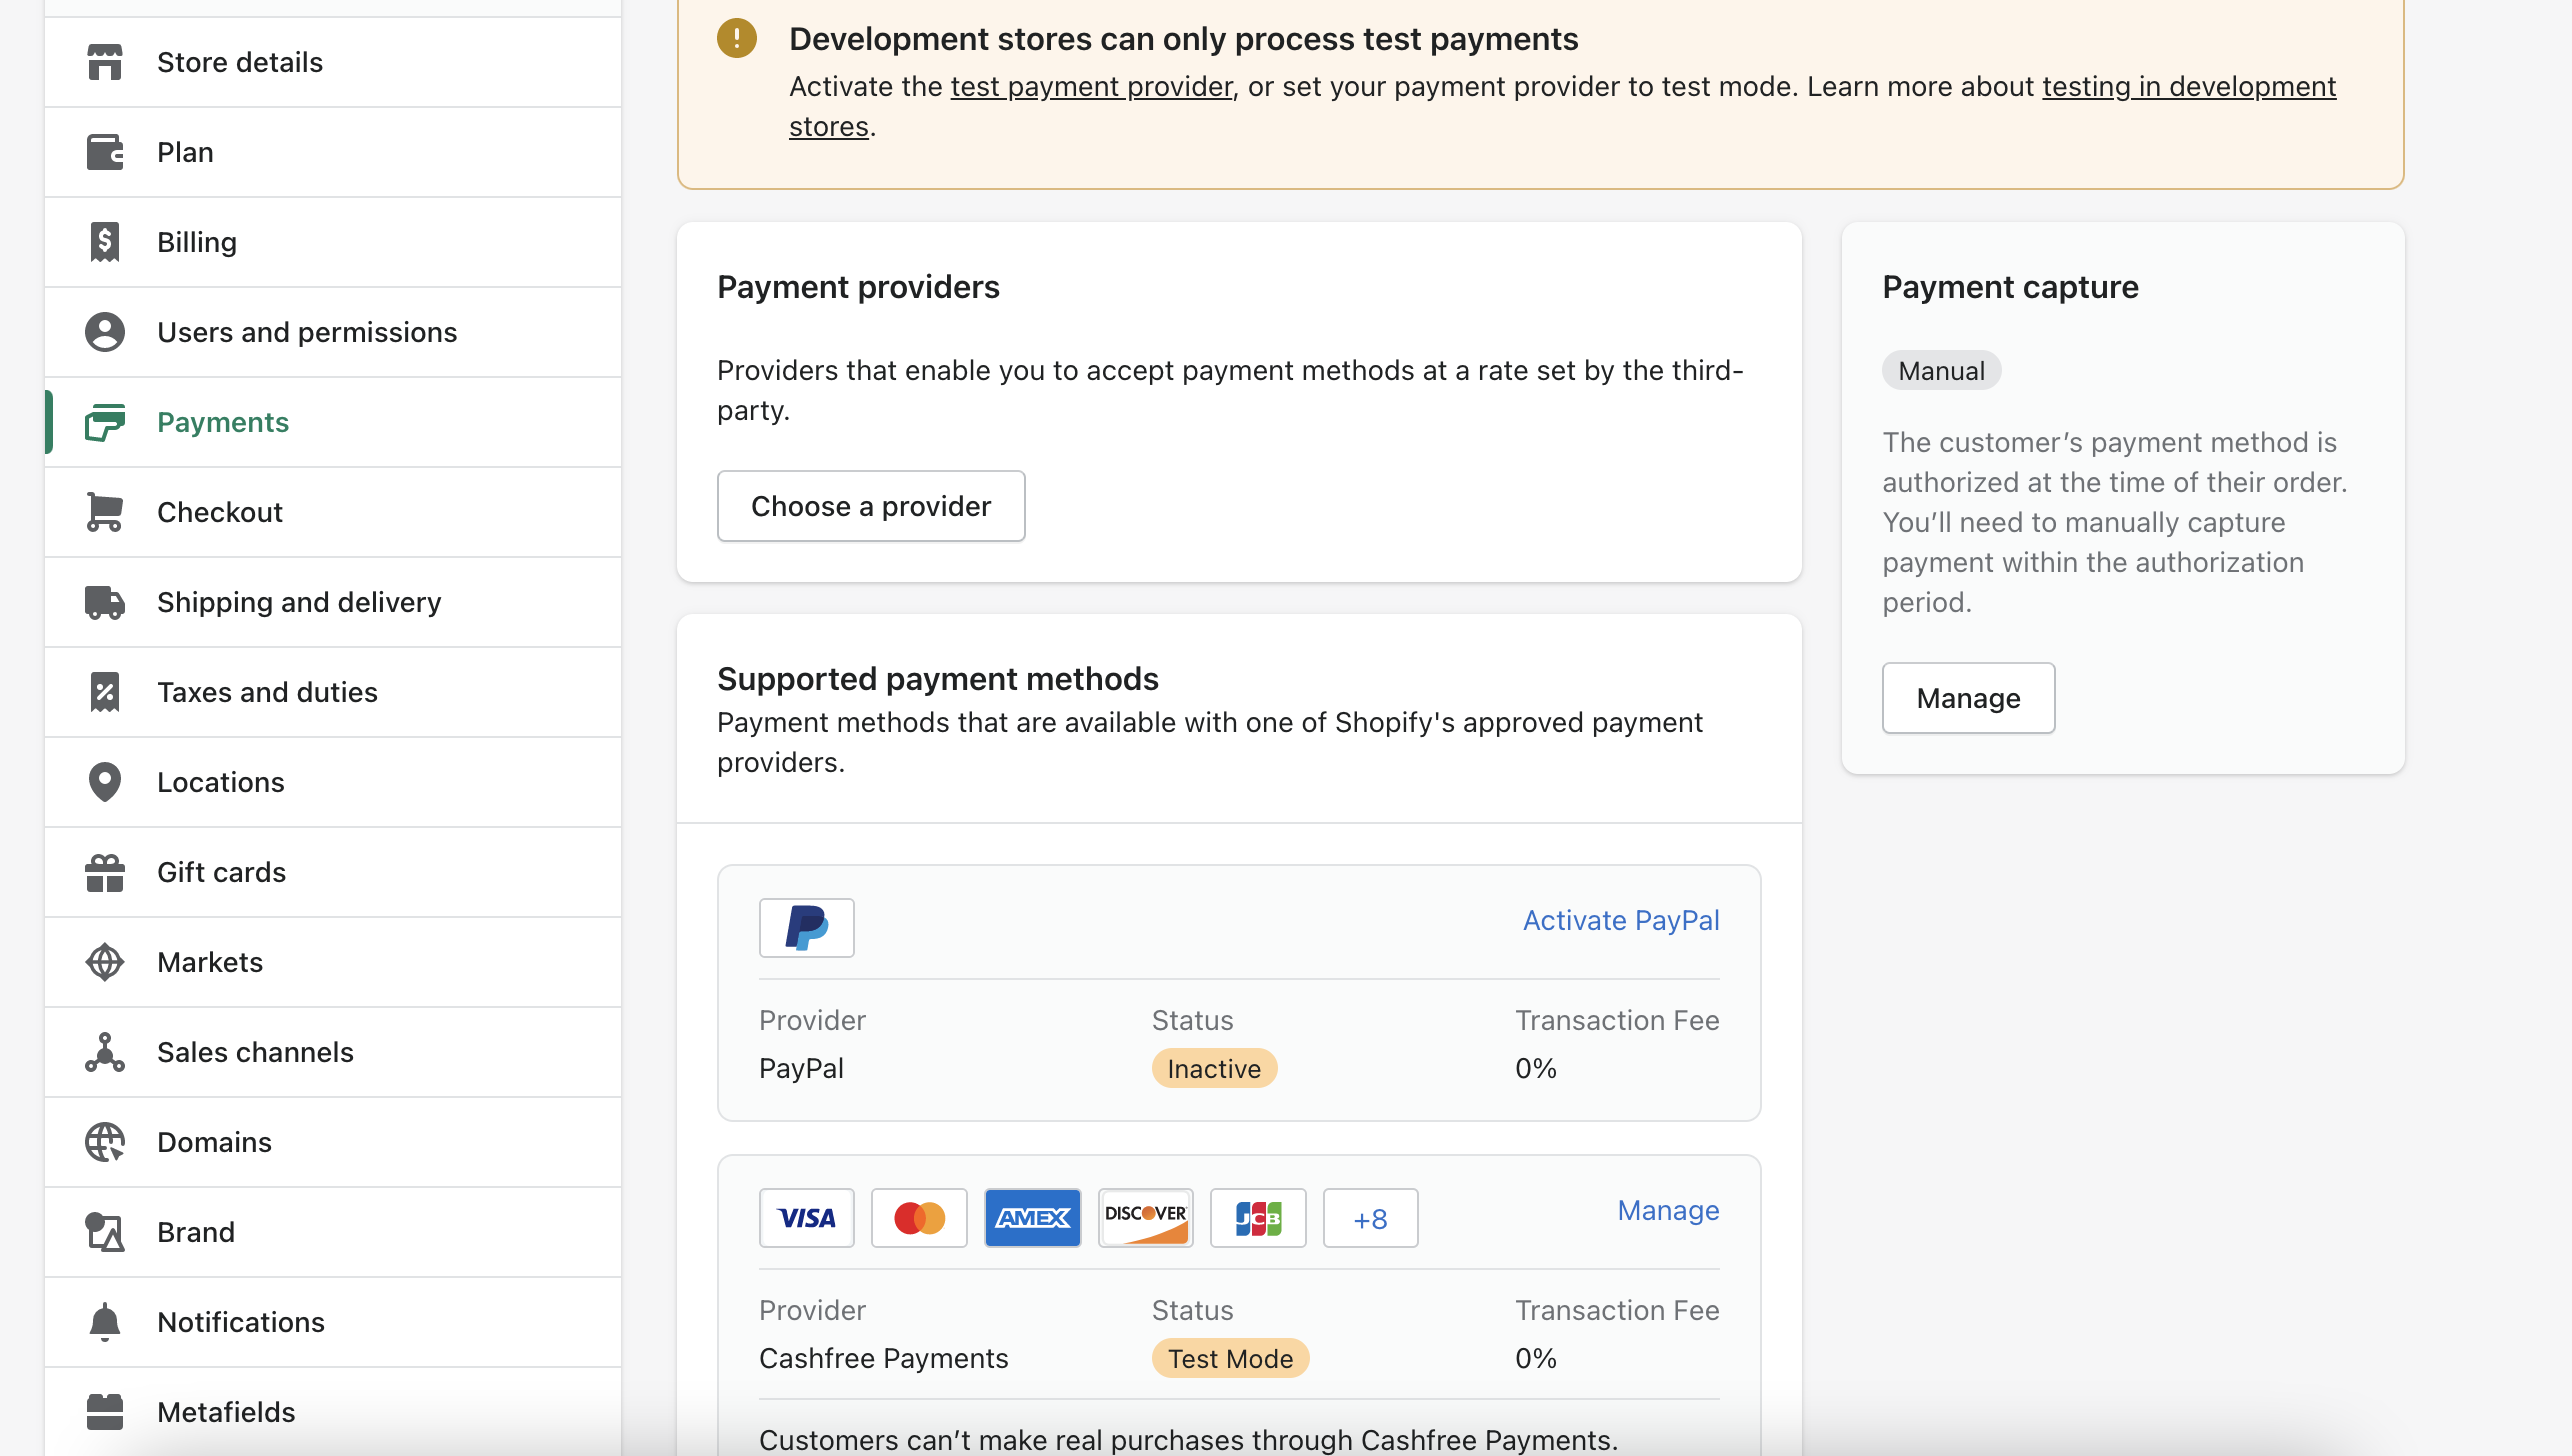The width and height of the screenshot is (2572, 1456).
Task: Click the Gift cards icon
Action: pyautogui.click(x=104, y=871)
